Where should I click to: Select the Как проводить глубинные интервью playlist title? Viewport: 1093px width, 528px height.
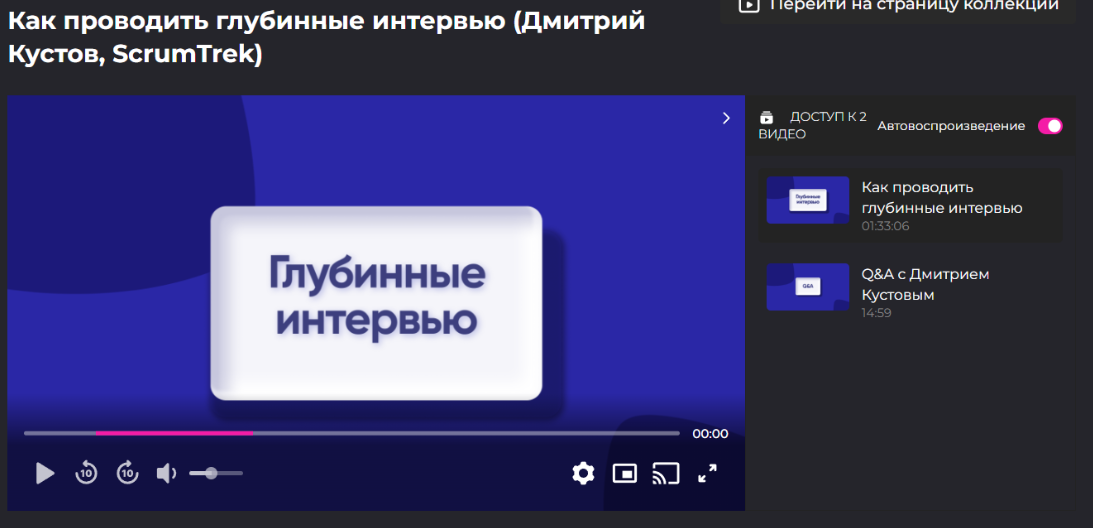941,198
